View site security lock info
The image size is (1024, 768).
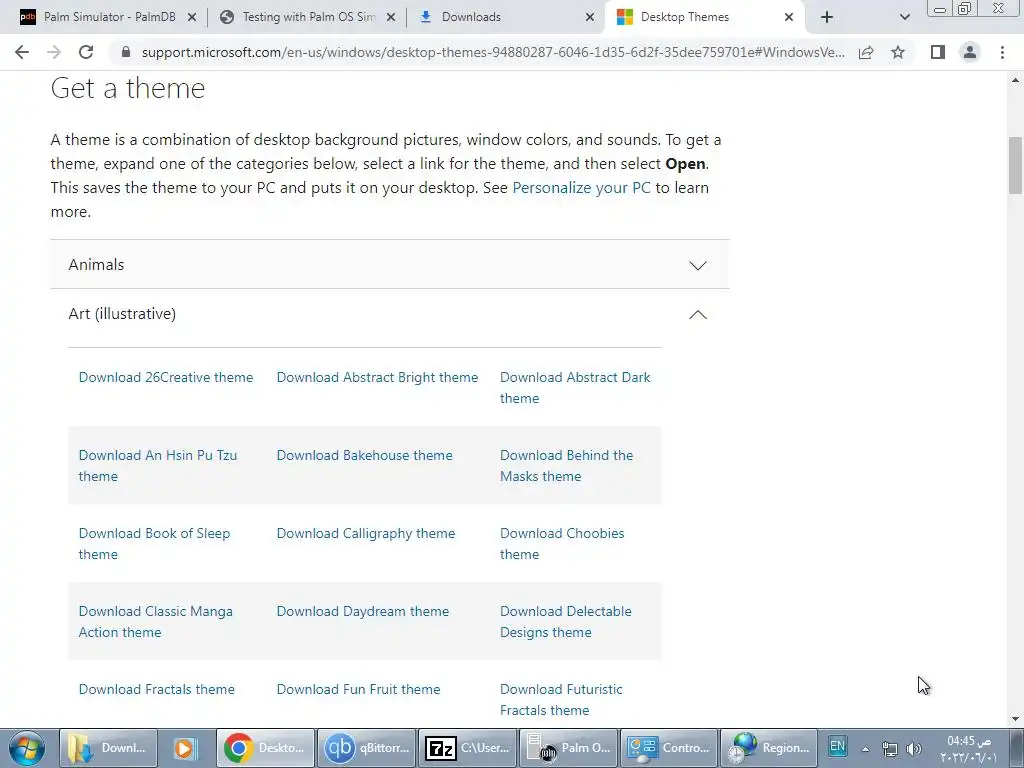tap(127, 52)
